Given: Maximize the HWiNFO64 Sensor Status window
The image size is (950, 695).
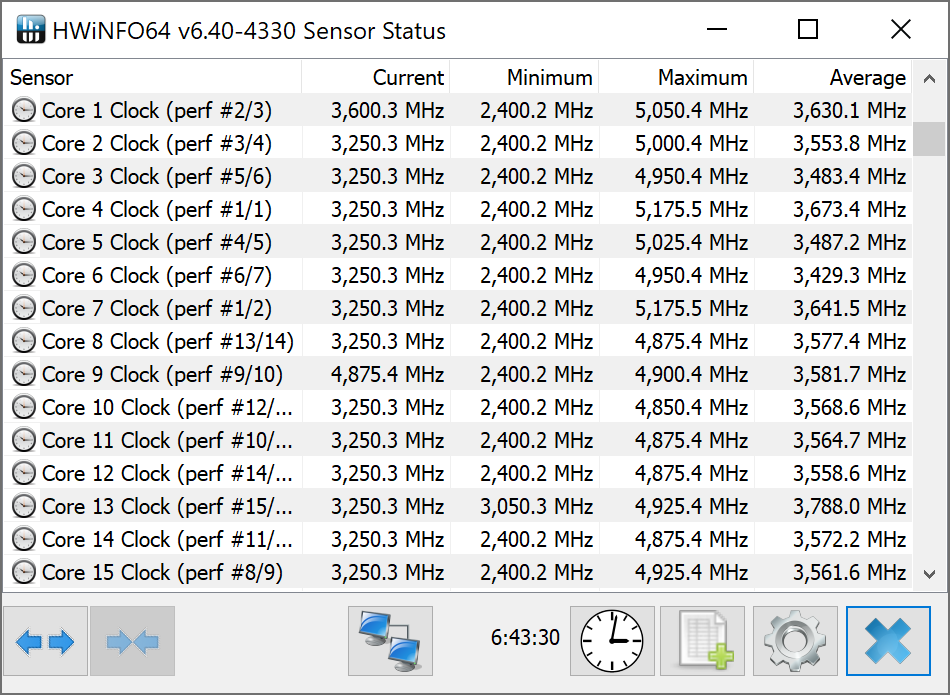Looking at the screenshot, I should point(808,29).
